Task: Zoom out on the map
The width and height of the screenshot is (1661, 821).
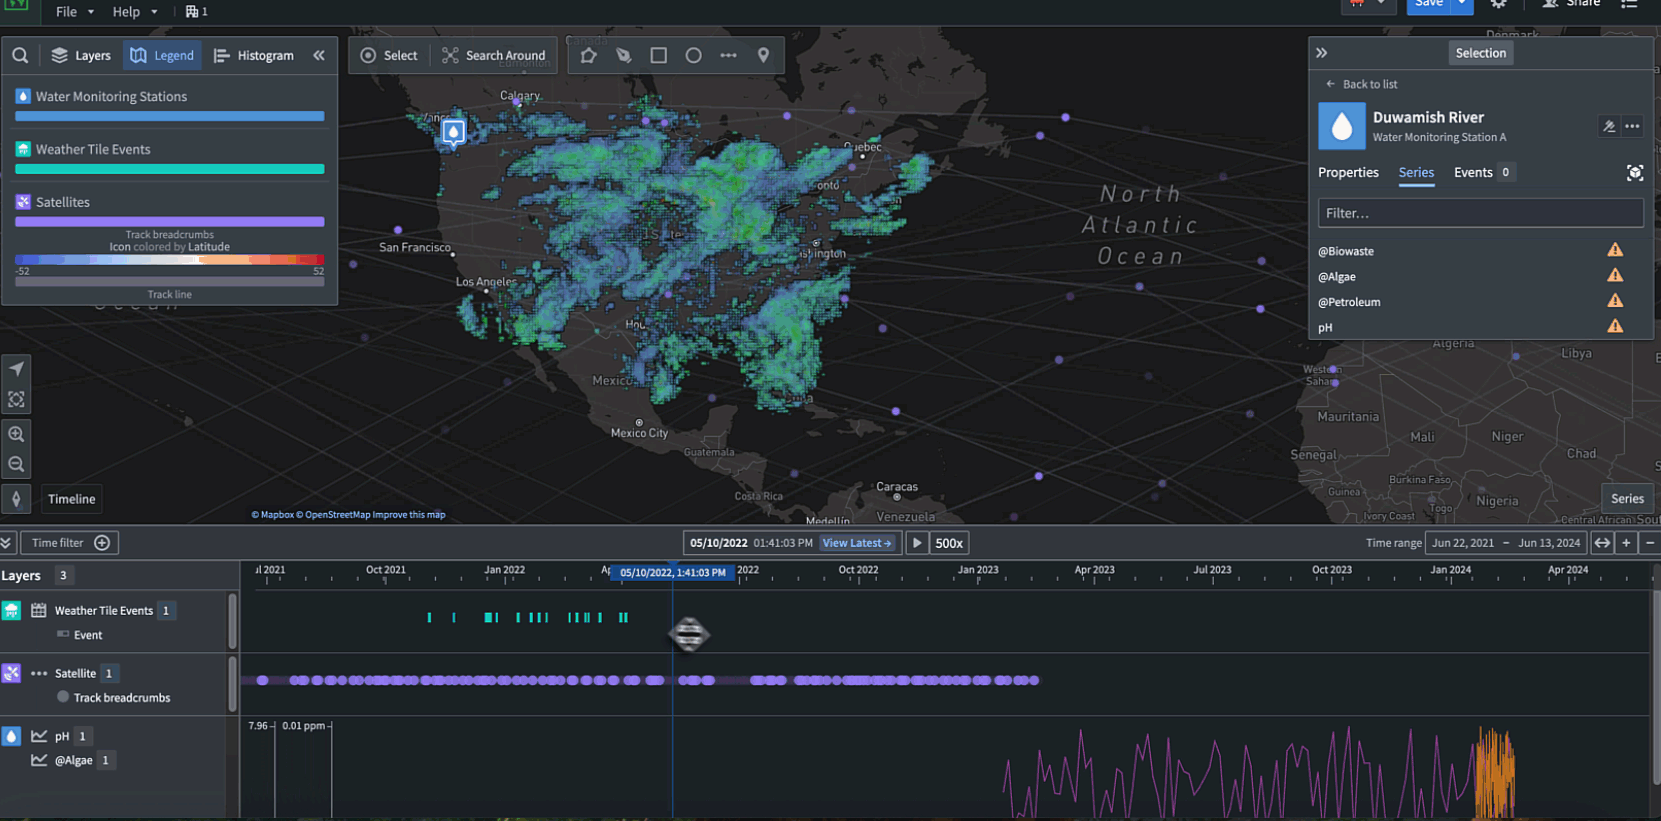Action: [x=16, y=464]
